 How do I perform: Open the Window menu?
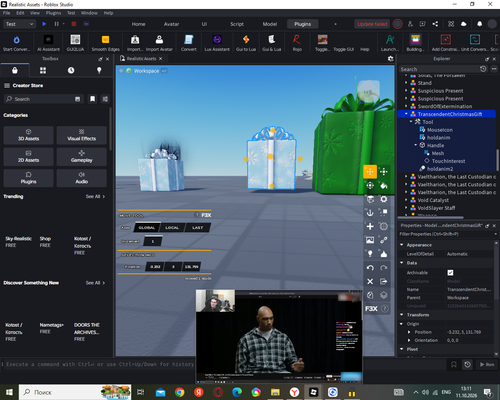[x=89, y=13]
